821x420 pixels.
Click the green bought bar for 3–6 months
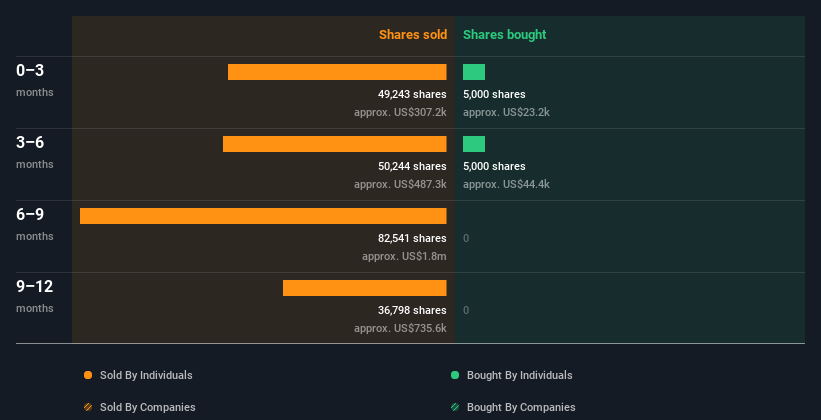pyautogui.click(x=474, y=144)
